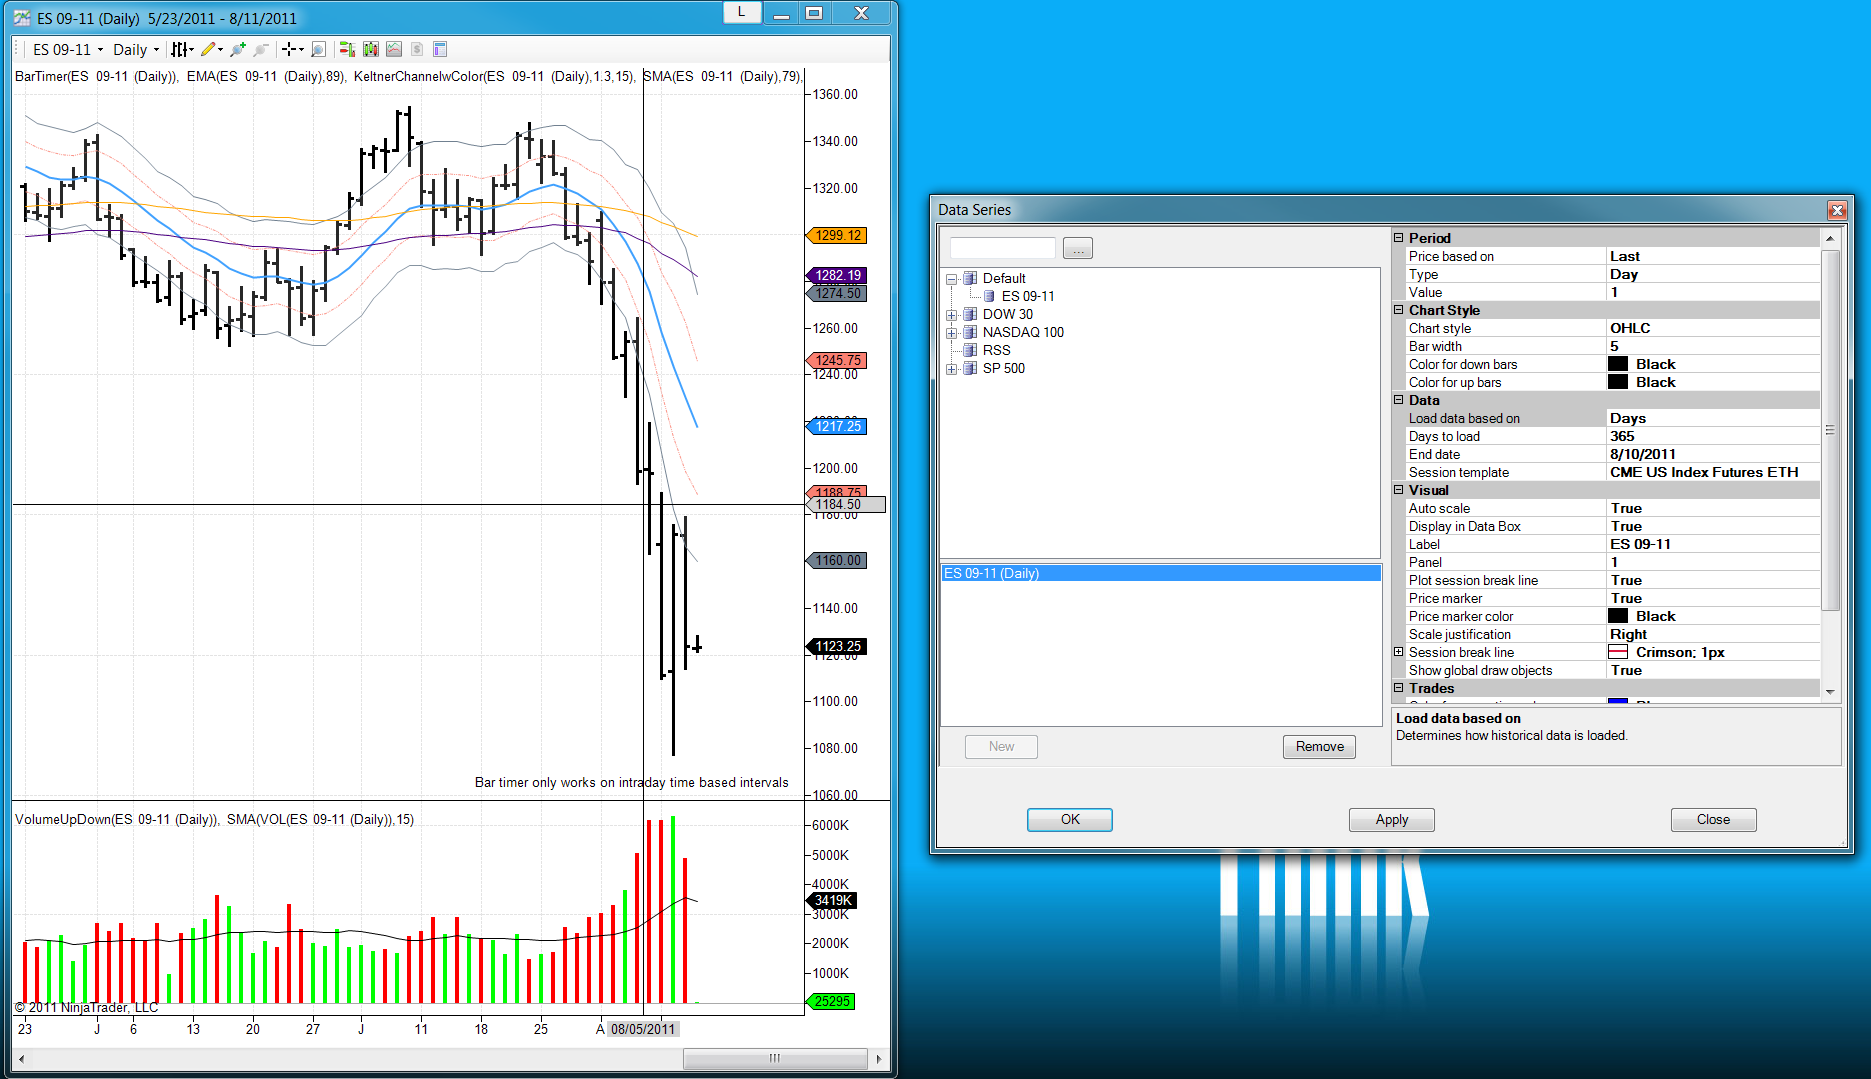Viewport: 1871px width, 1079px height.
Task: Click the Apply button
Action: pyautogui.click(x=1392, y=820)
